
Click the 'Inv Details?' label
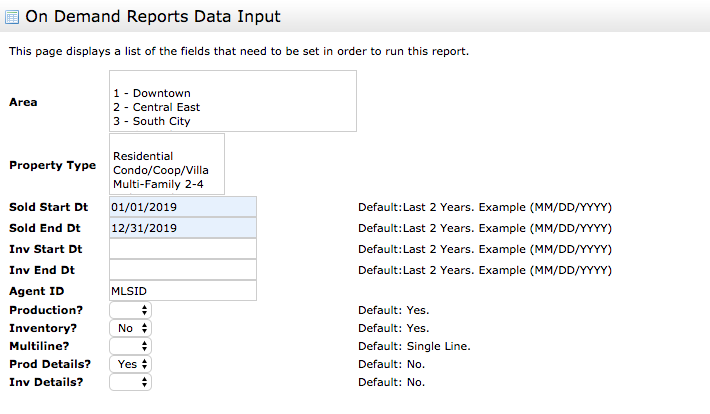pos(46,382)
